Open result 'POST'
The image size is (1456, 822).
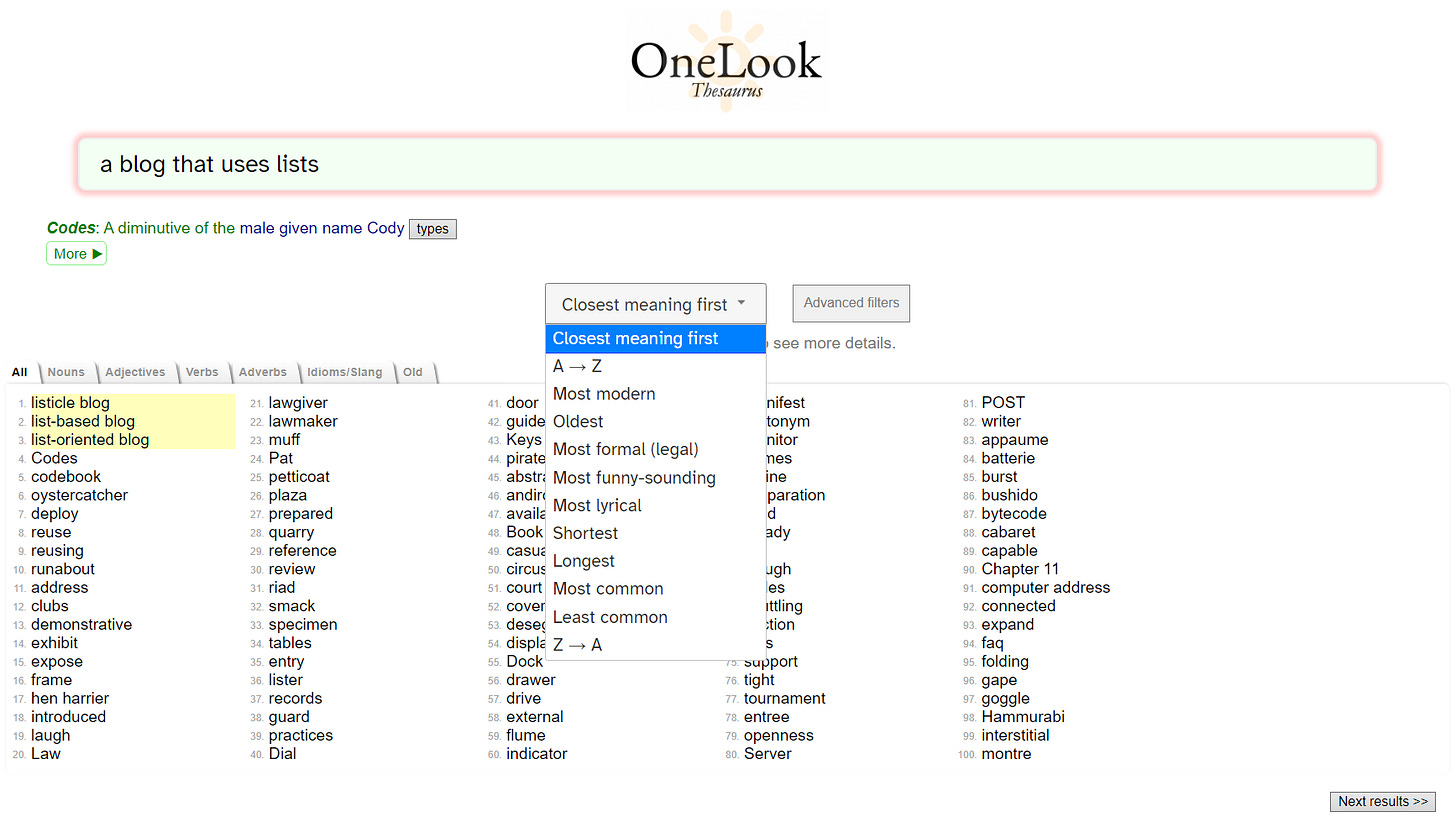click(1003, 403)
